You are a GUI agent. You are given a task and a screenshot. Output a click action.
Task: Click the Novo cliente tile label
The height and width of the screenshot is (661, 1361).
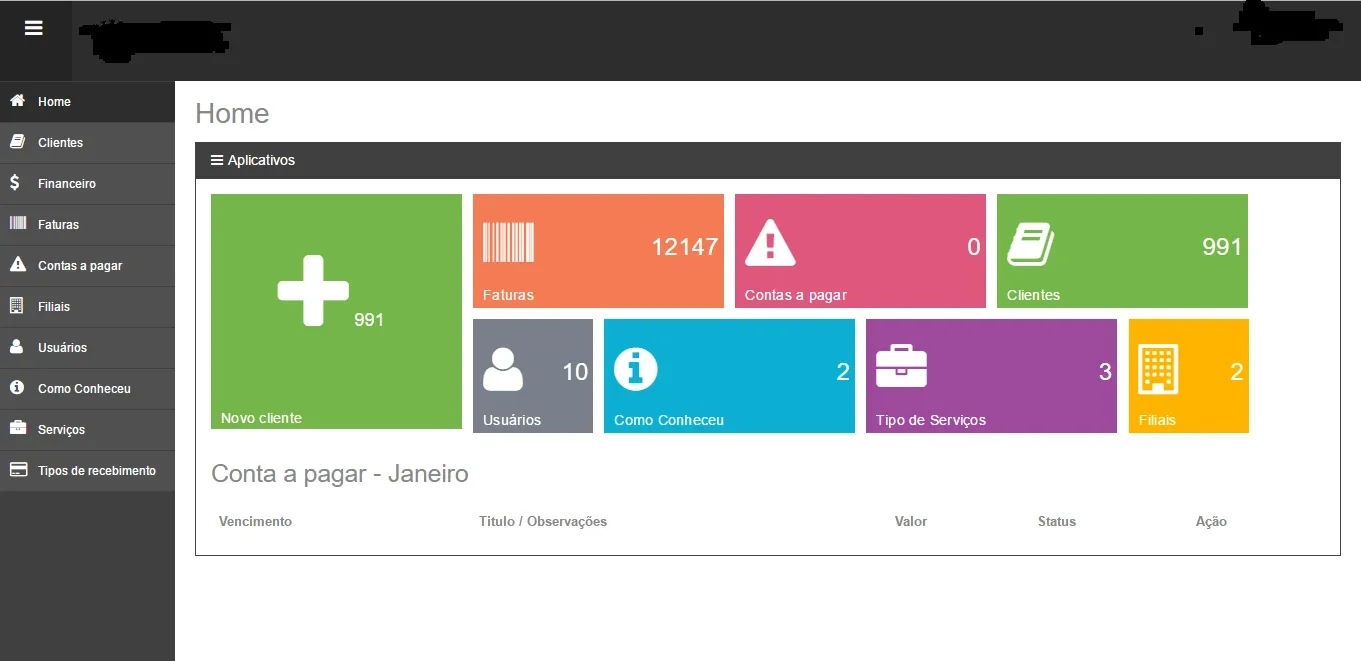click(261, 418)
